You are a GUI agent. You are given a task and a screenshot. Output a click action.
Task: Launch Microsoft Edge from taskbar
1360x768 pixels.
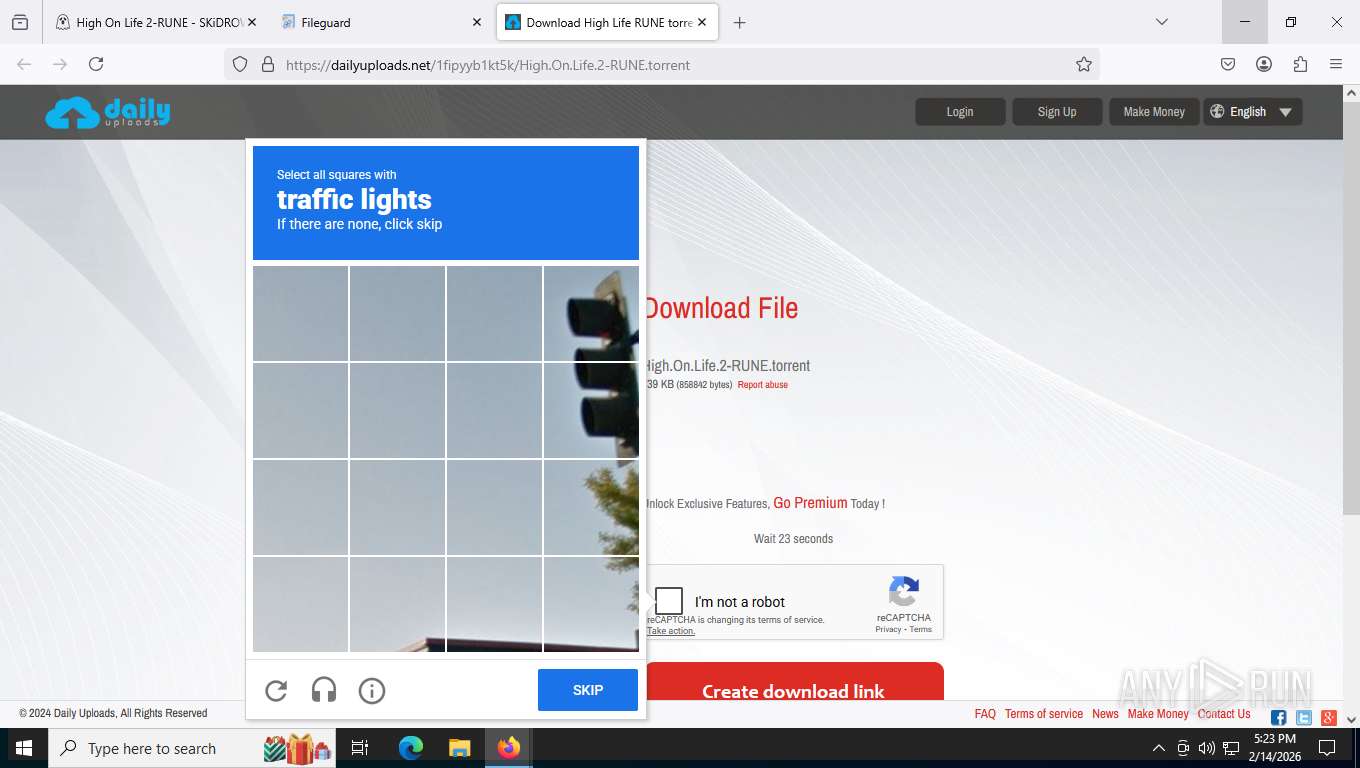[x=410, y=748]
